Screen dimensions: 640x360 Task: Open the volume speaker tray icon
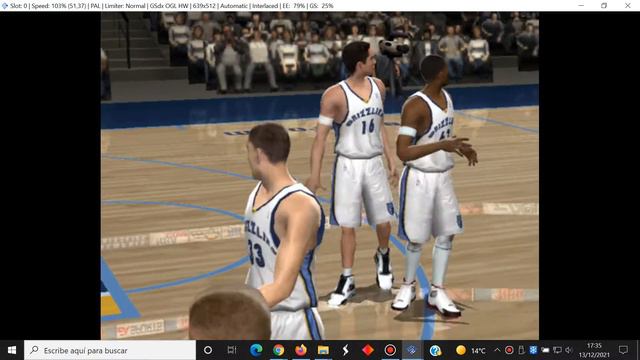pos(569,350)
